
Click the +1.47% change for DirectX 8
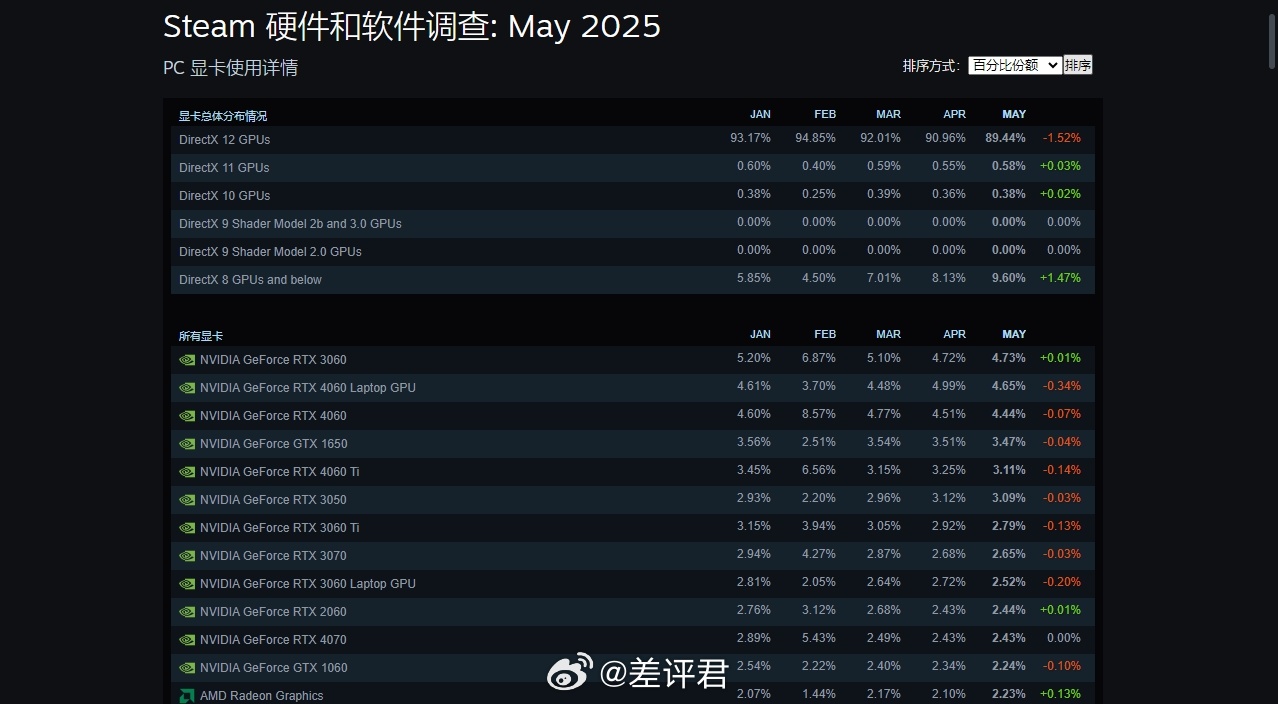click(x=1060, y=278)
